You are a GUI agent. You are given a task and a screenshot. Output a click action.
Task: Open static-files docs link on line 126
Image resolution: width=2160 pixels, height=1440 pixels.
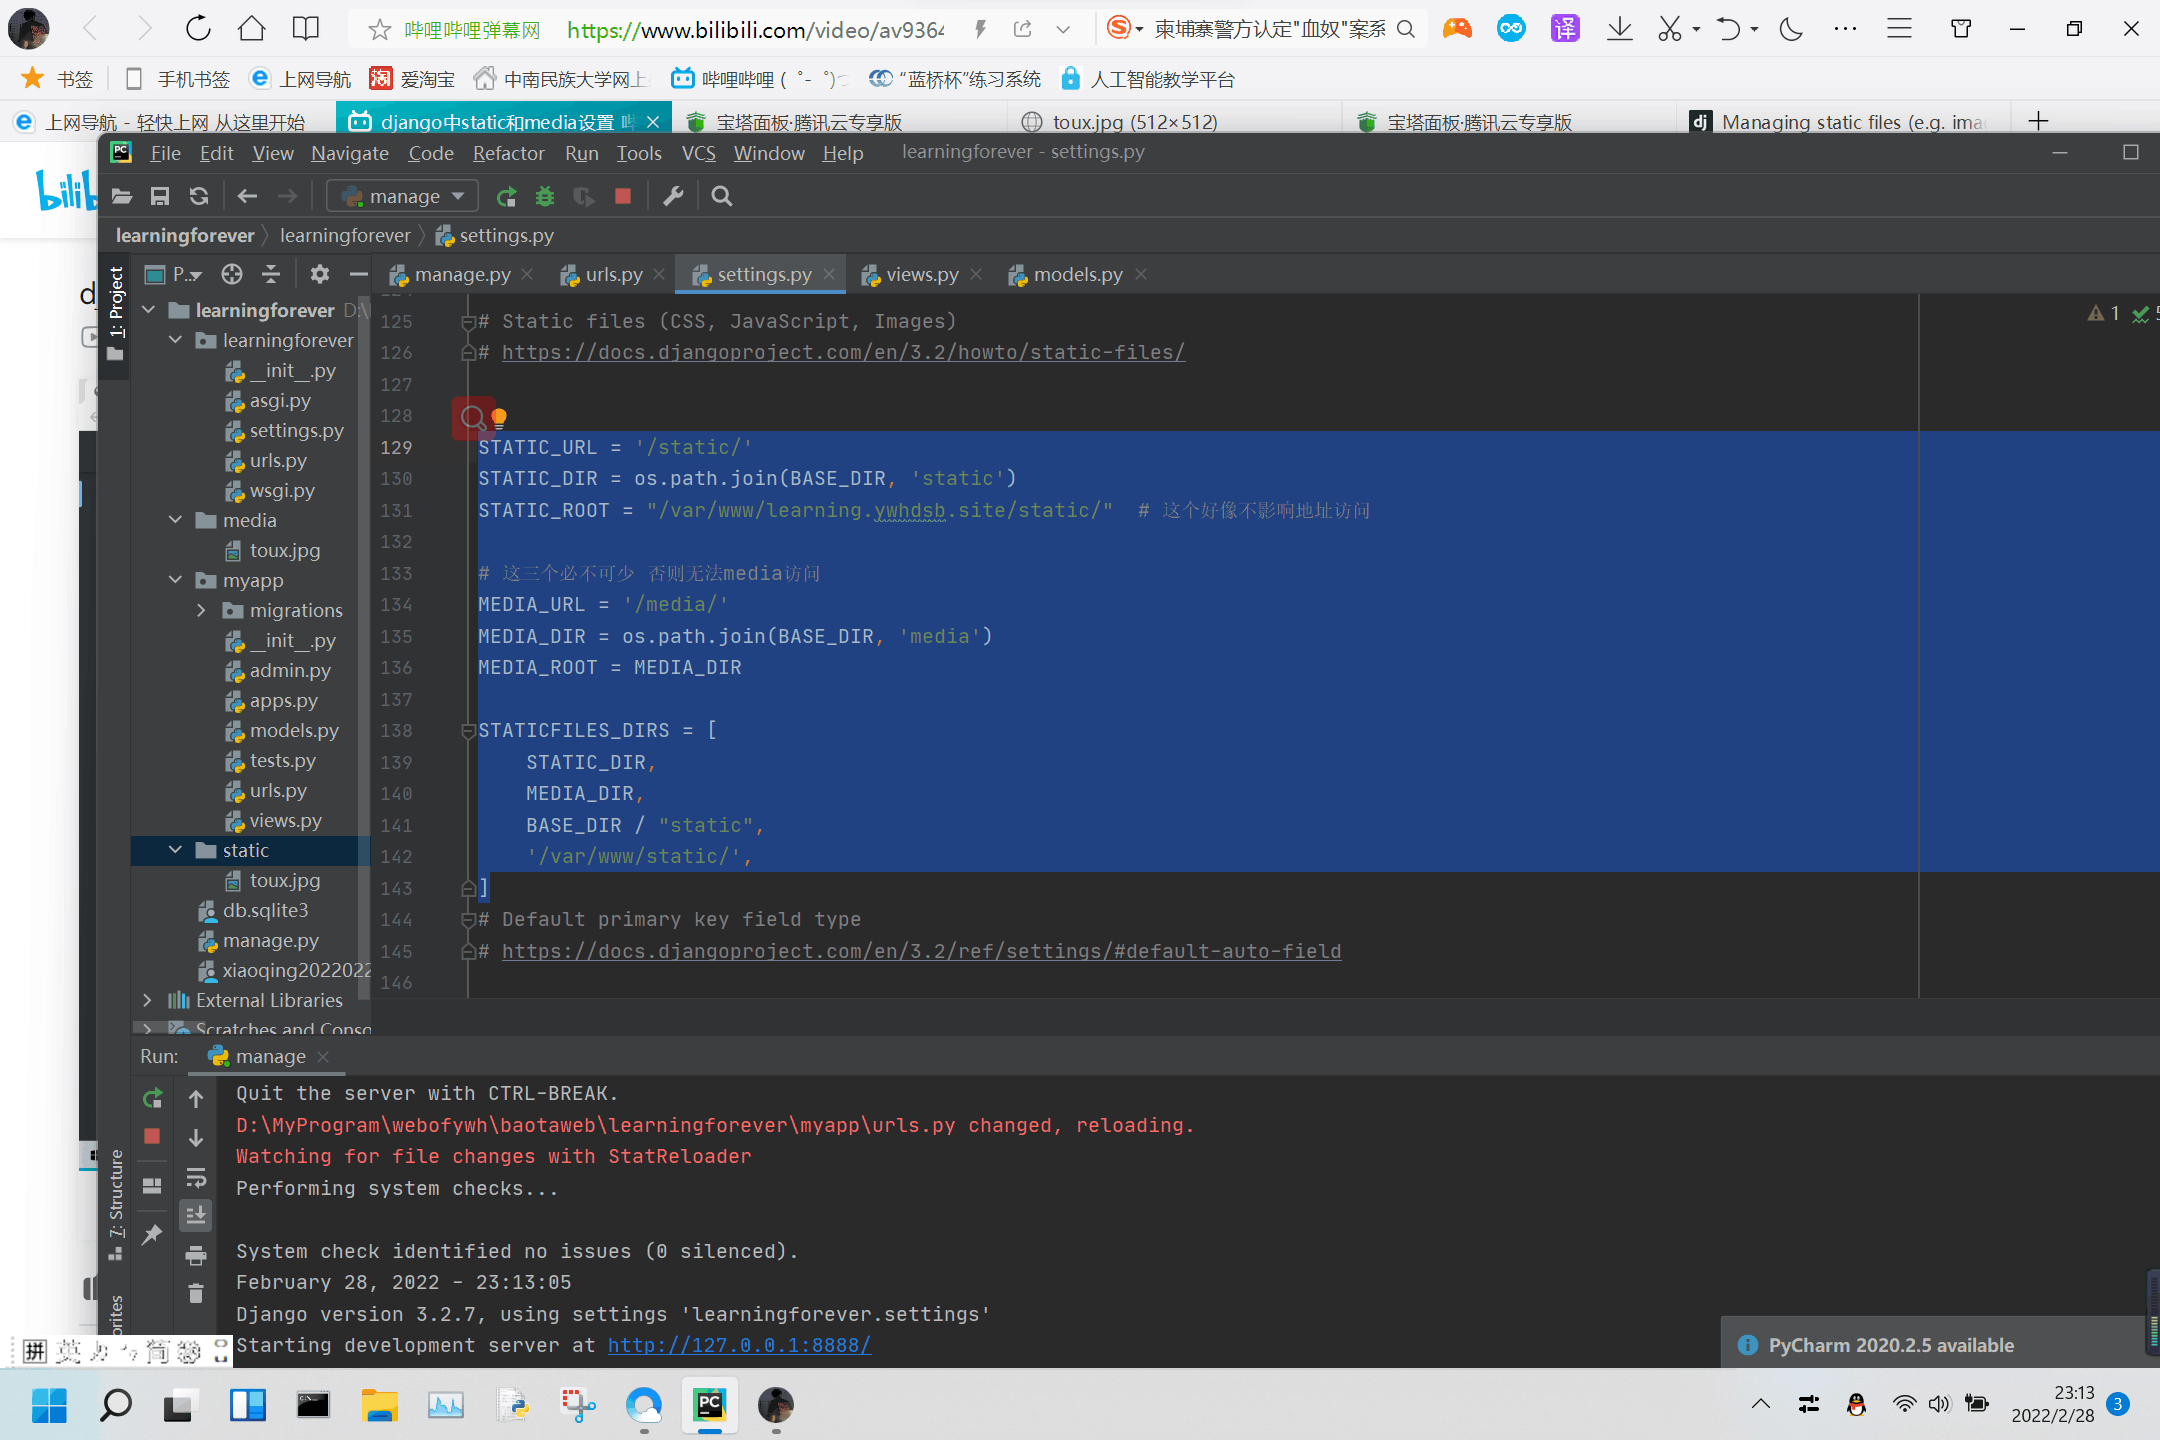click(x=843, y=352)
